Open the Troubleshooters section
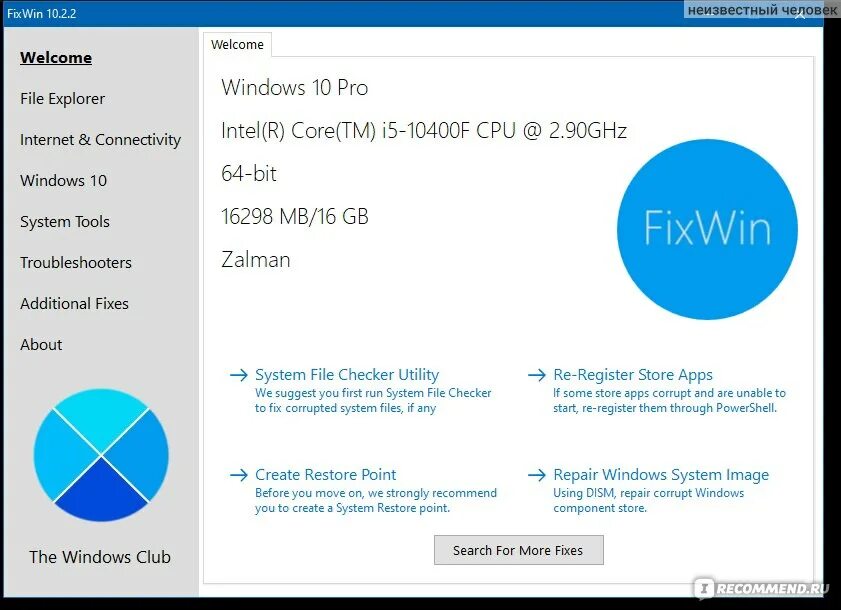Viewport: 841px width, 610px height. pos(76,262)
